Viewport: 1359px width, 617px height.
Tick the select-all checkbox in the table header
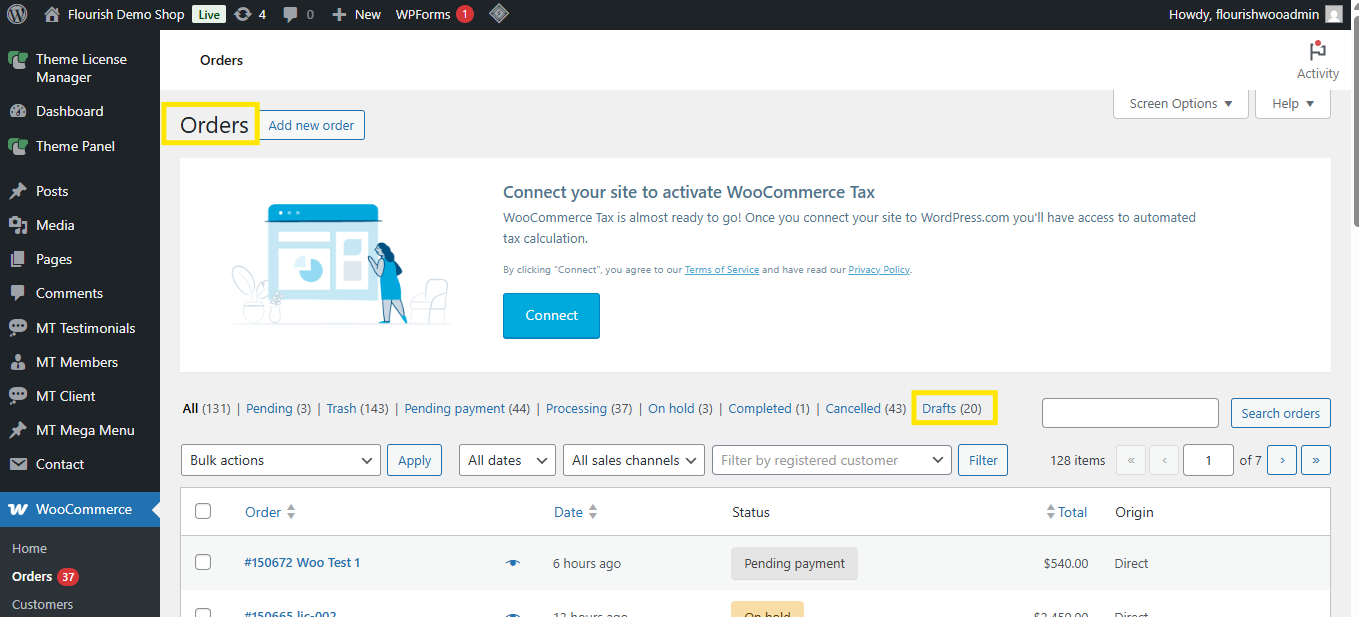pos(203,511)
